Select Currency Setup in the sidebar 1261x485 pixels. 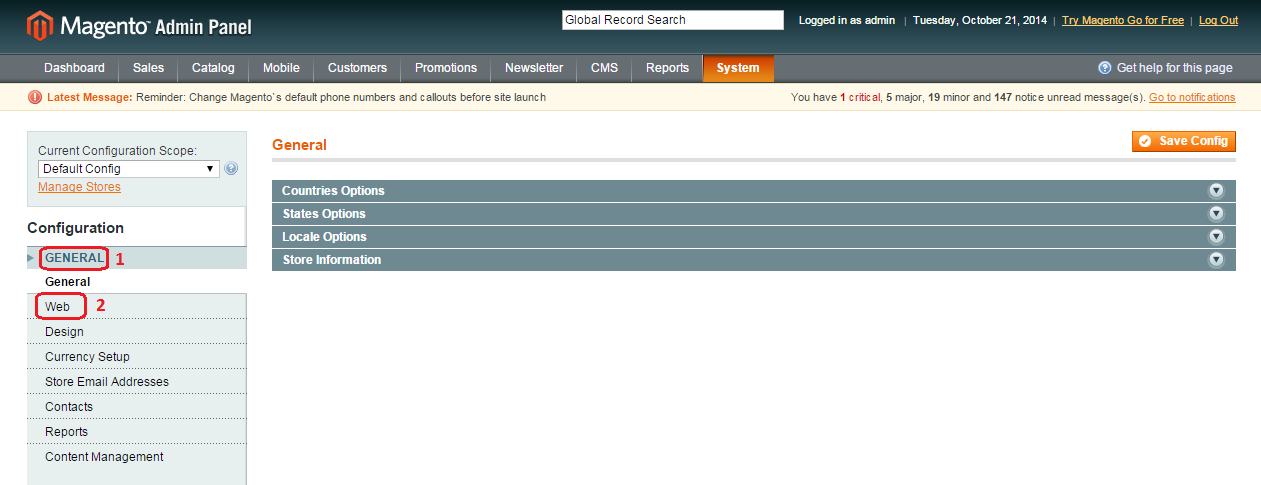[137, 357]
